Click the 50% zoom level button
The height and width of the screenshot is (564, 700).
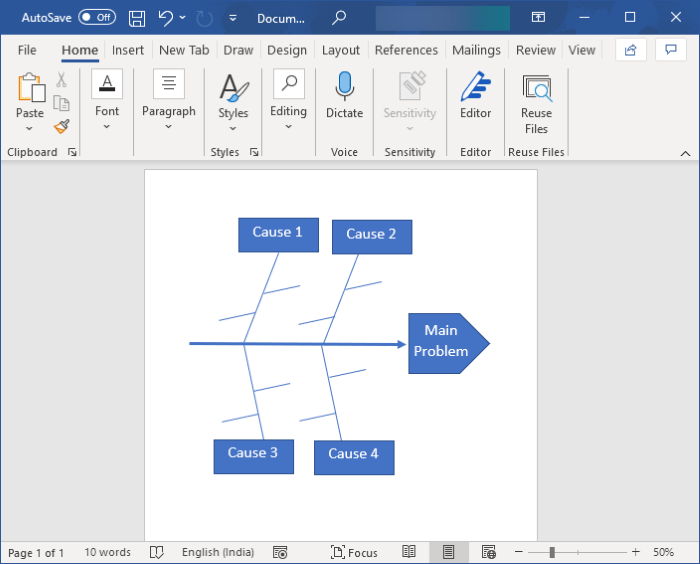point(663,552)
